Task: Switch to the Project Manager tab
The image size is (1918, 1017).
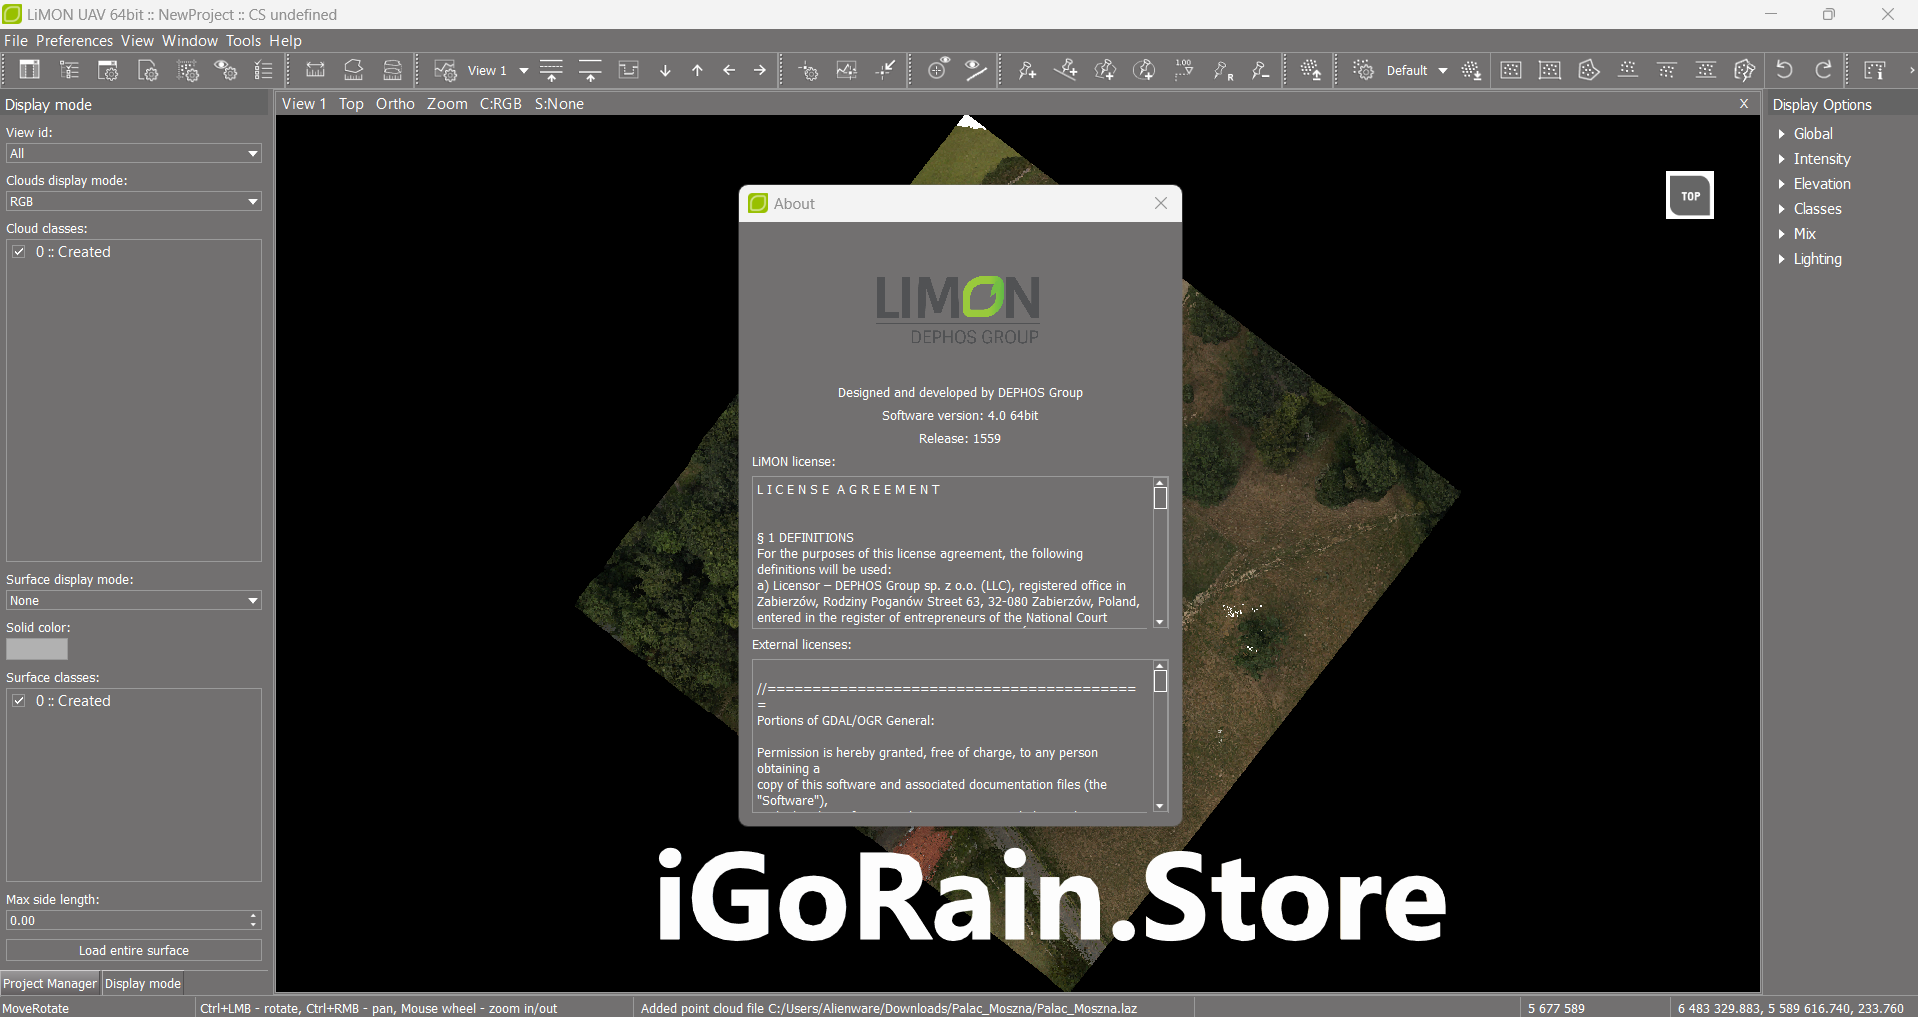Action: [x=50, y=983]
